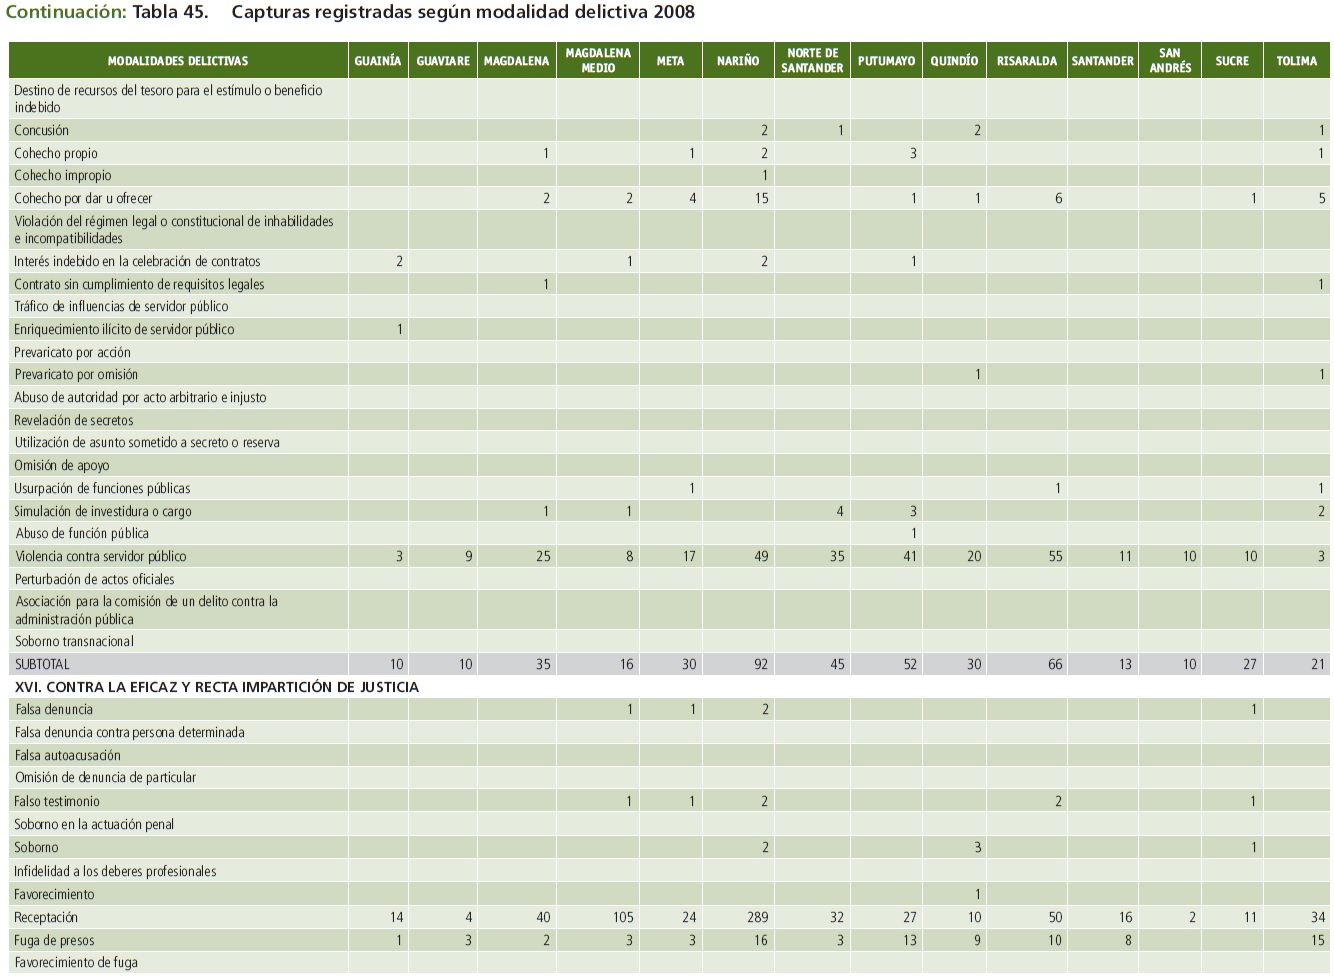The image size is (1334, 979).
Task: Select the MODALIDADES DELICTIVAS header cell
Action: [x=178, y=61]
